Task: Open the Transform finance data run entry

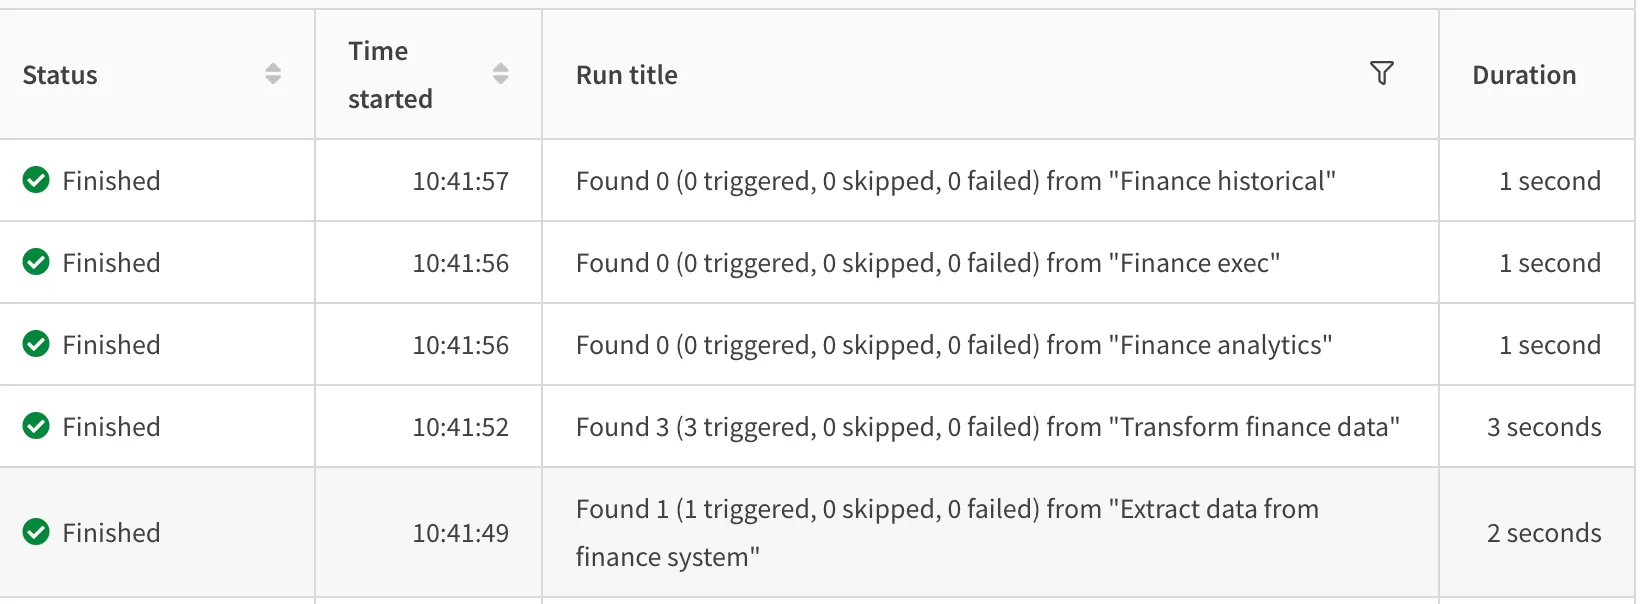Action: click(x=987, y=426)
